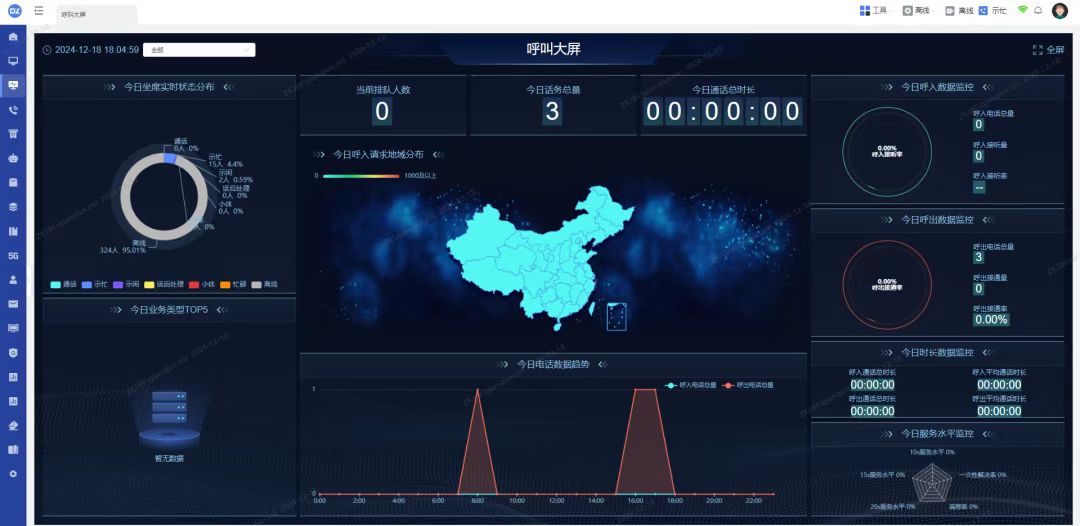Open the user profile icon in the sidebar

(x=12, y=280)
